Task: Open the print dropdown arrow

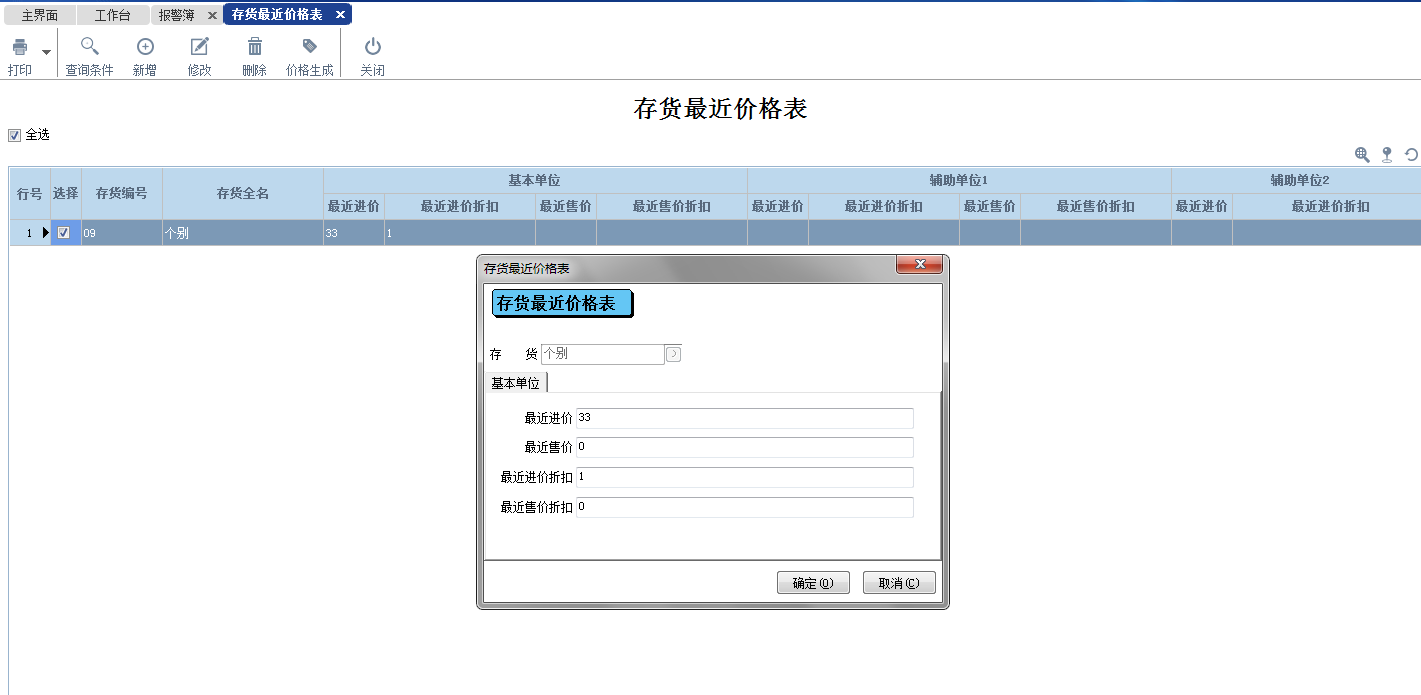Action: click(46, 51)
